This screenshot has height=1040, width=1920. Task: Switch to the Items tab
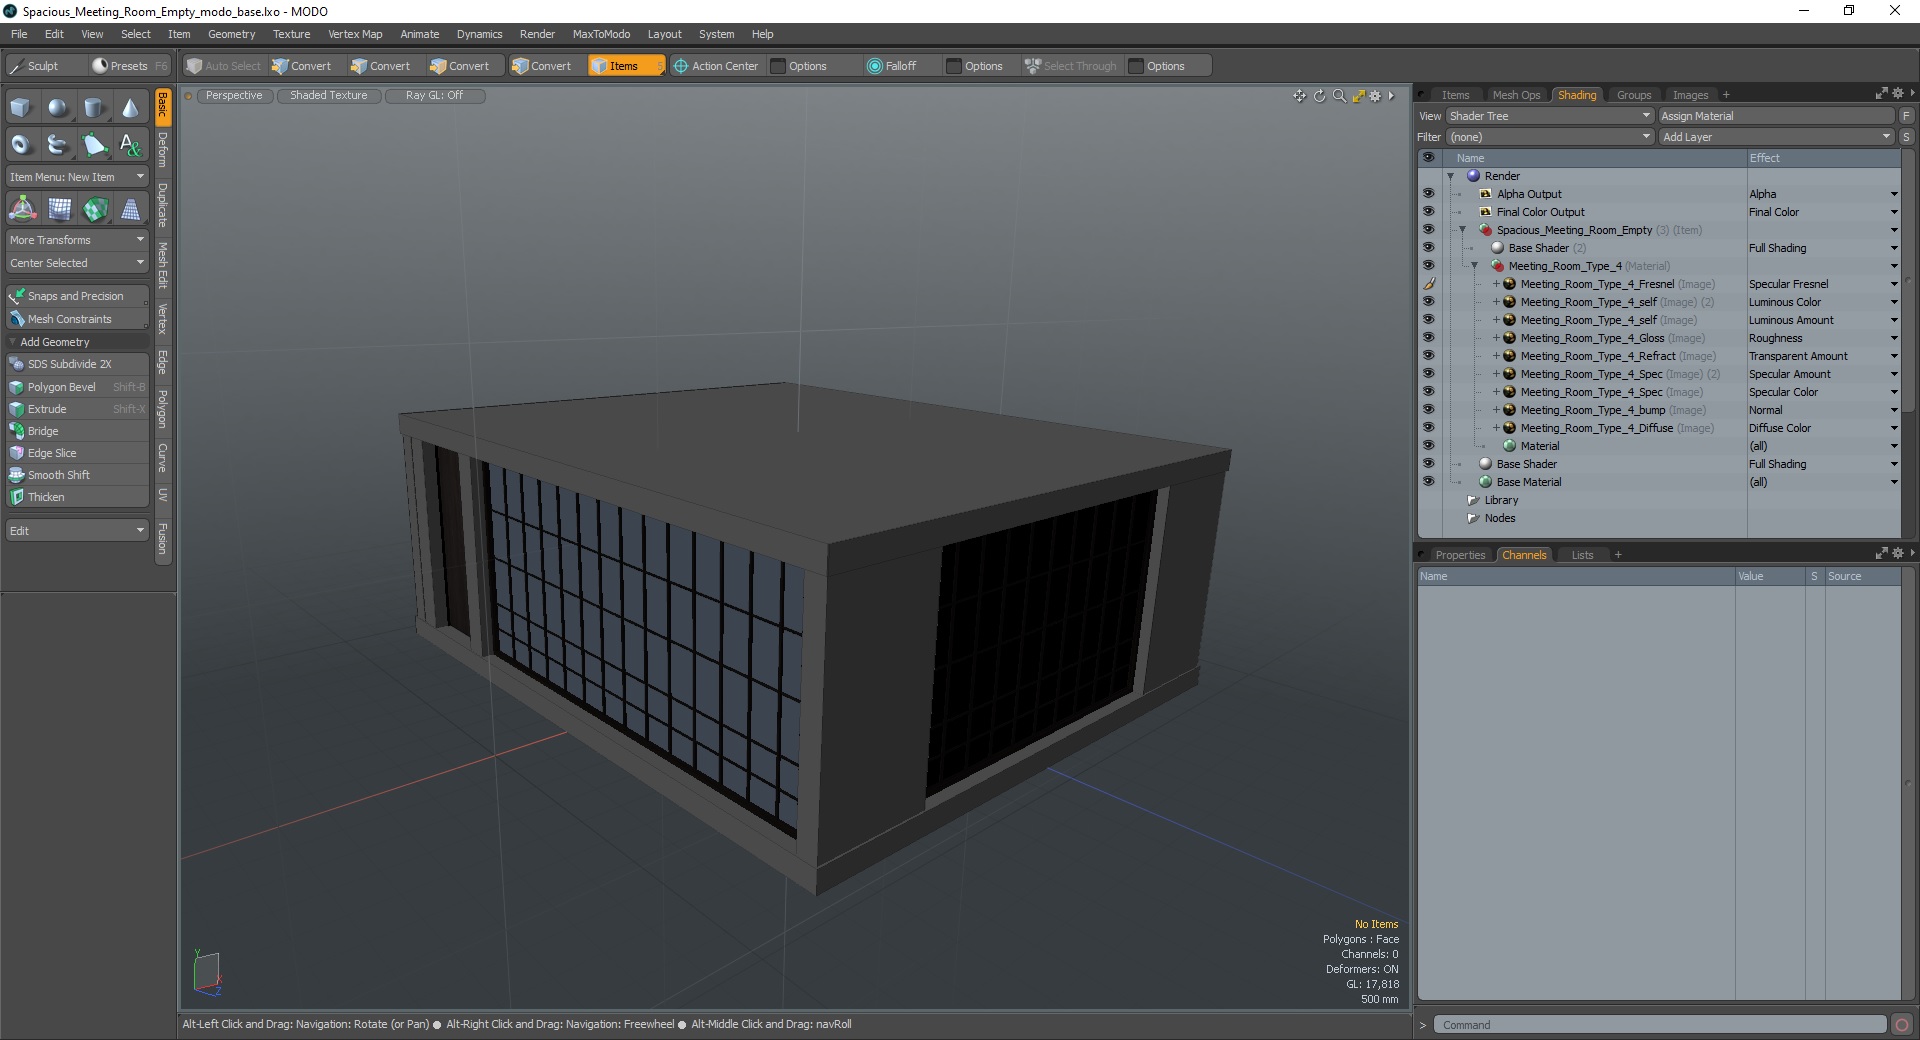1455,95
